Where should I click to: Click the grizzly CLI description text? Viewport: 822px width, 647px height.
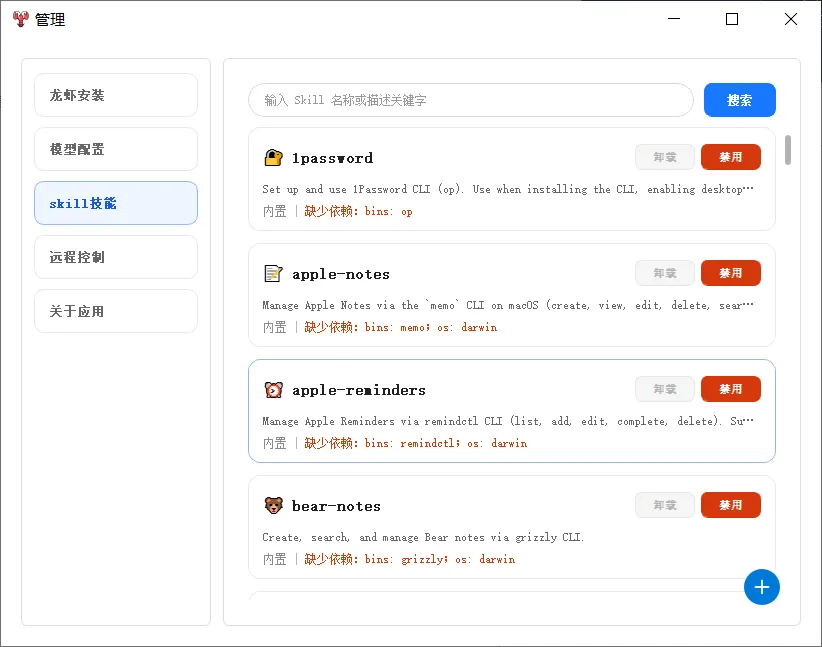(423, 537)
